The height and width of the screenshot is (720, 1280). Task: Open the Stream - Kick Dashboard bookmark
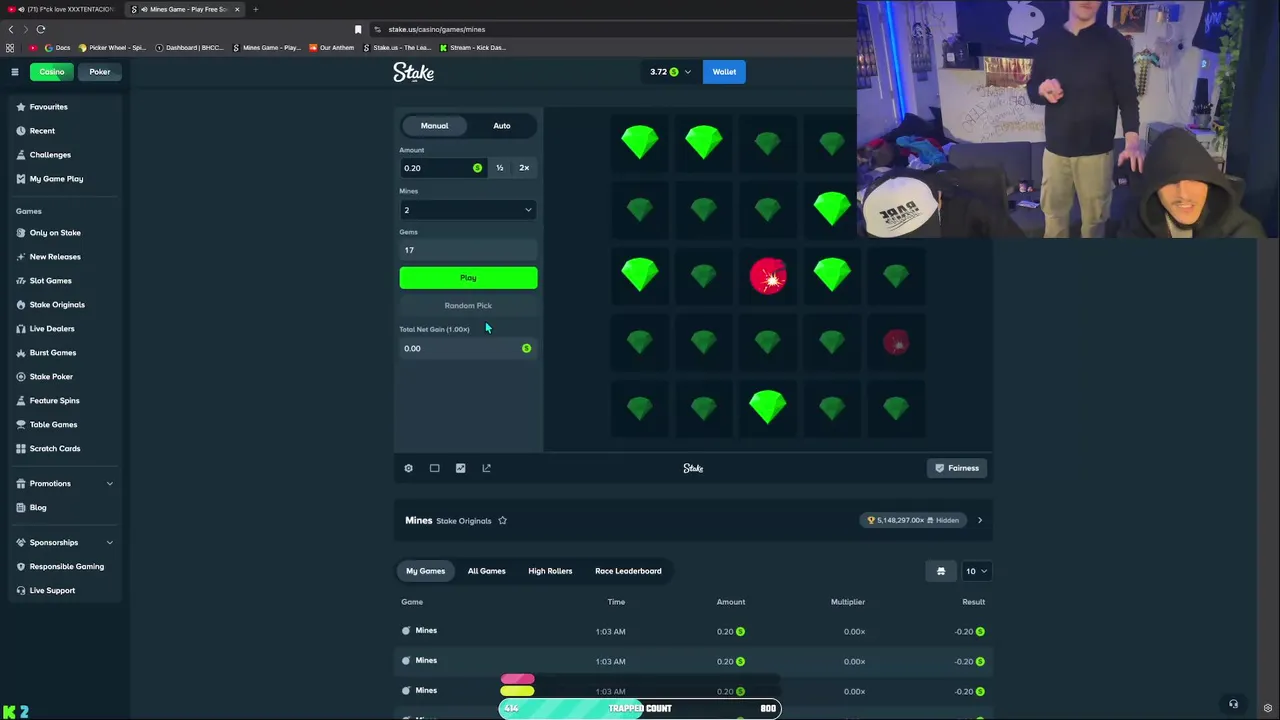[474, 47]
